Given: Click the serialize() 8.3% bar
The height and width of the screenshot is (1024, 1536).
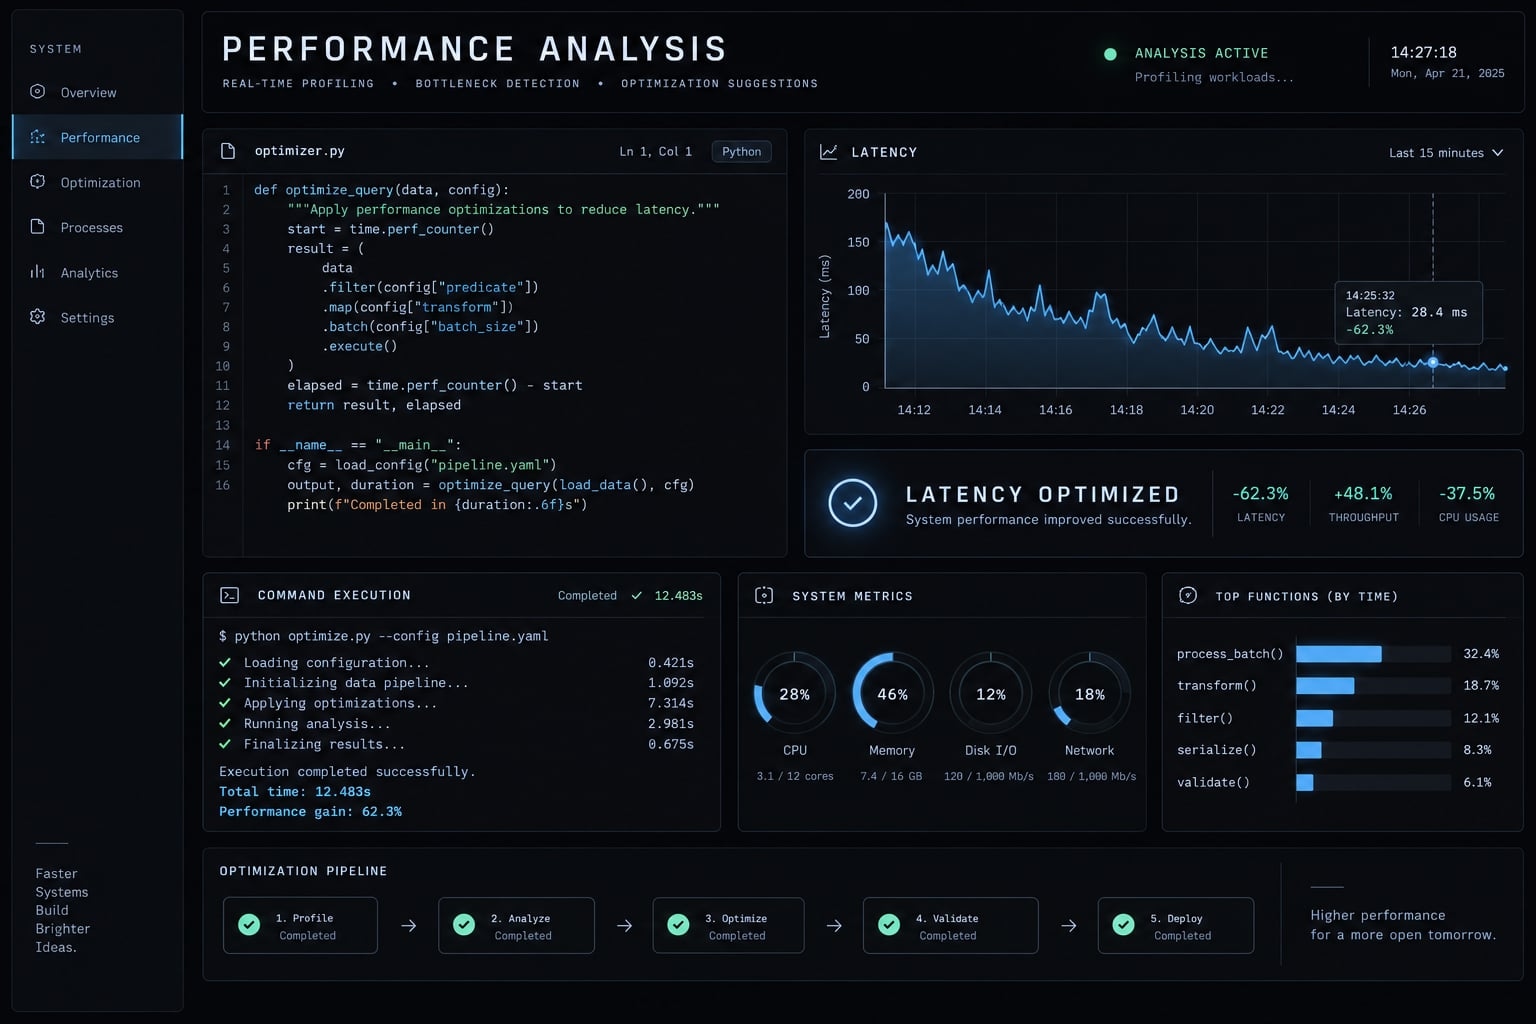Looking at the screenshot, I should tap(1308, 750).
